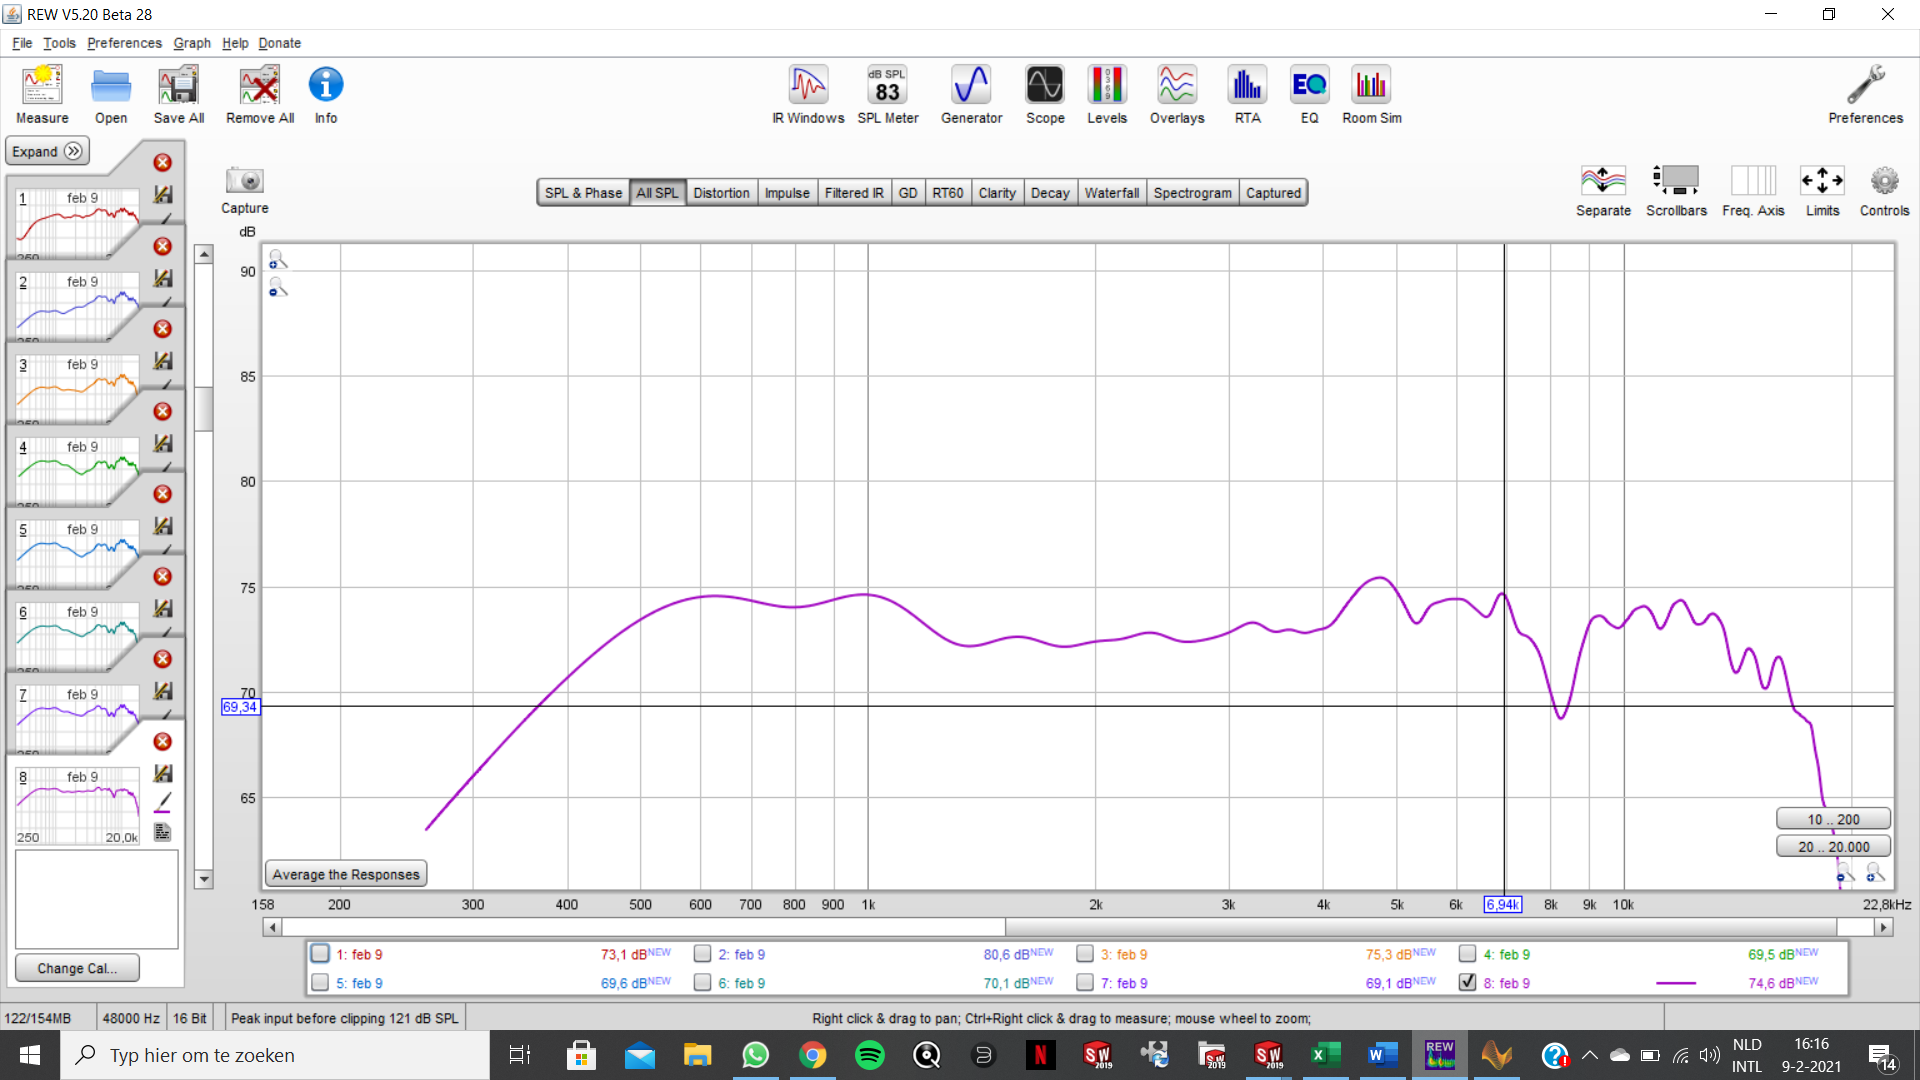Open the Scope tool
Screen dimensions: 1920x1080
coord(1045,95)
